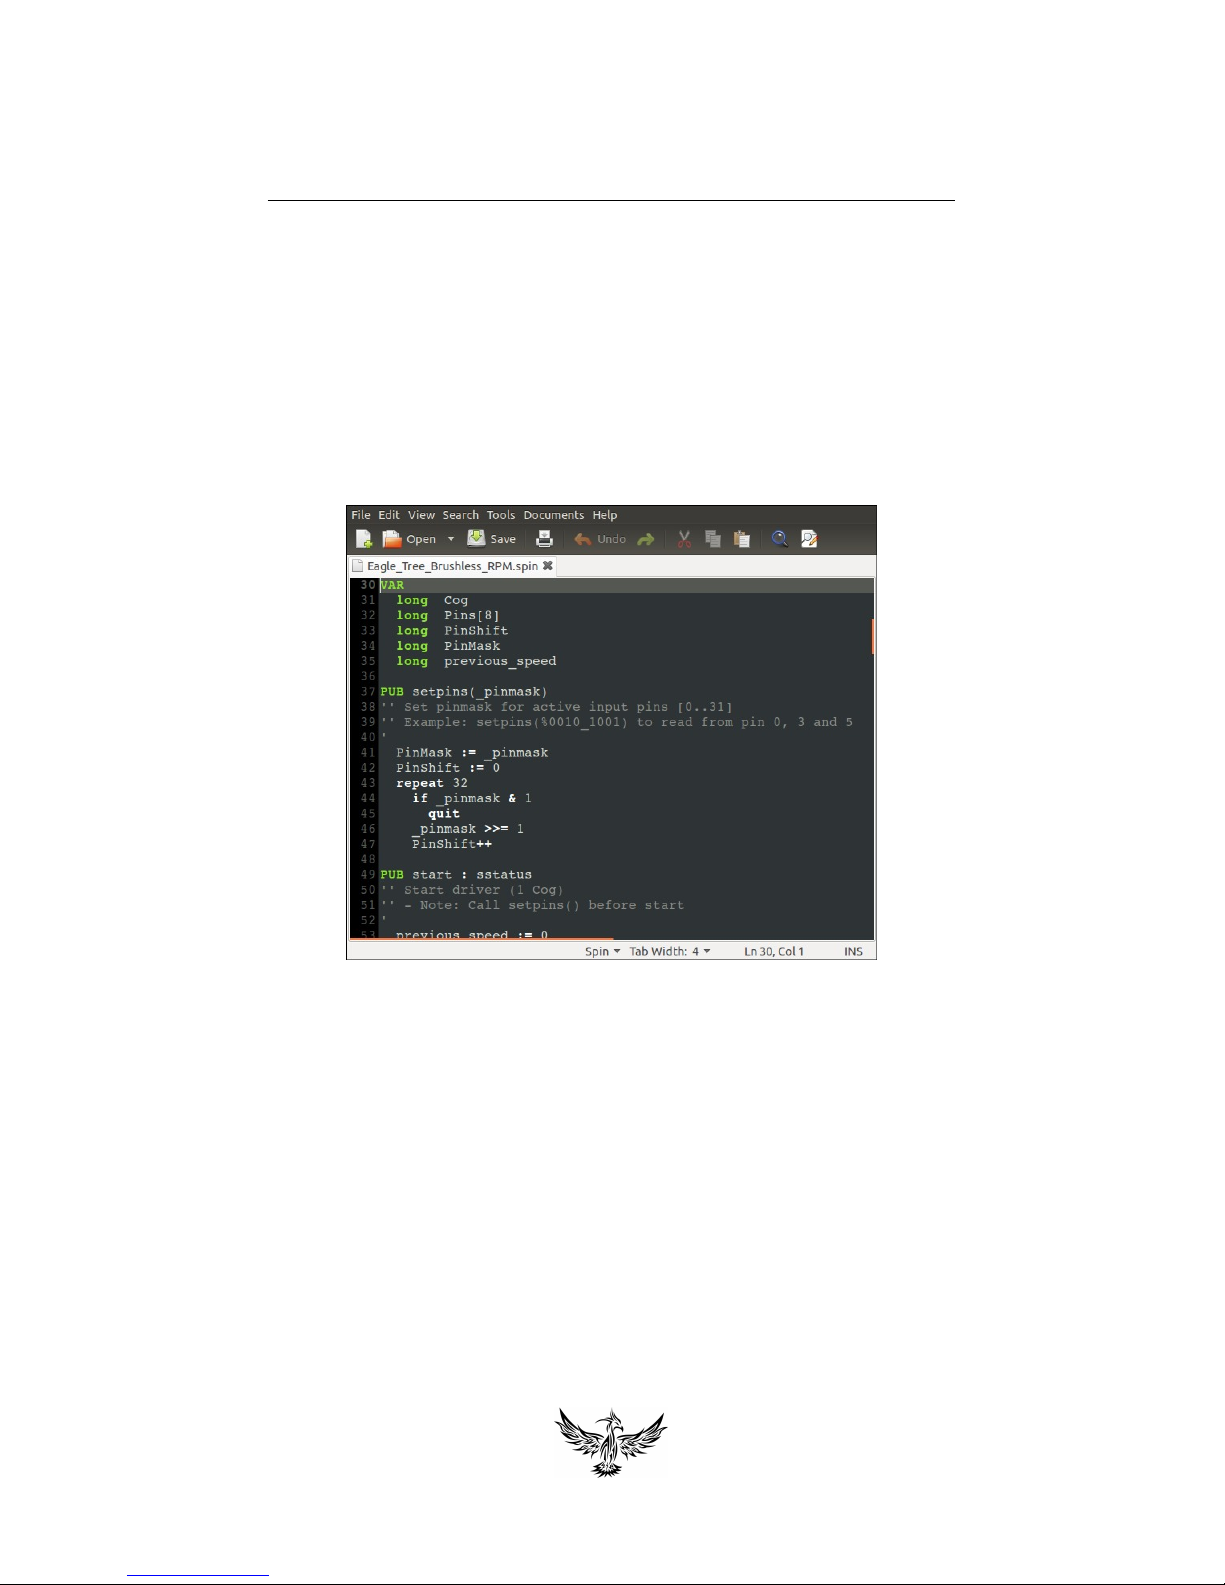The image size is (1225, 1585).
Task: Open Find with magnifier icon
Action: click(x=780, y=539)
